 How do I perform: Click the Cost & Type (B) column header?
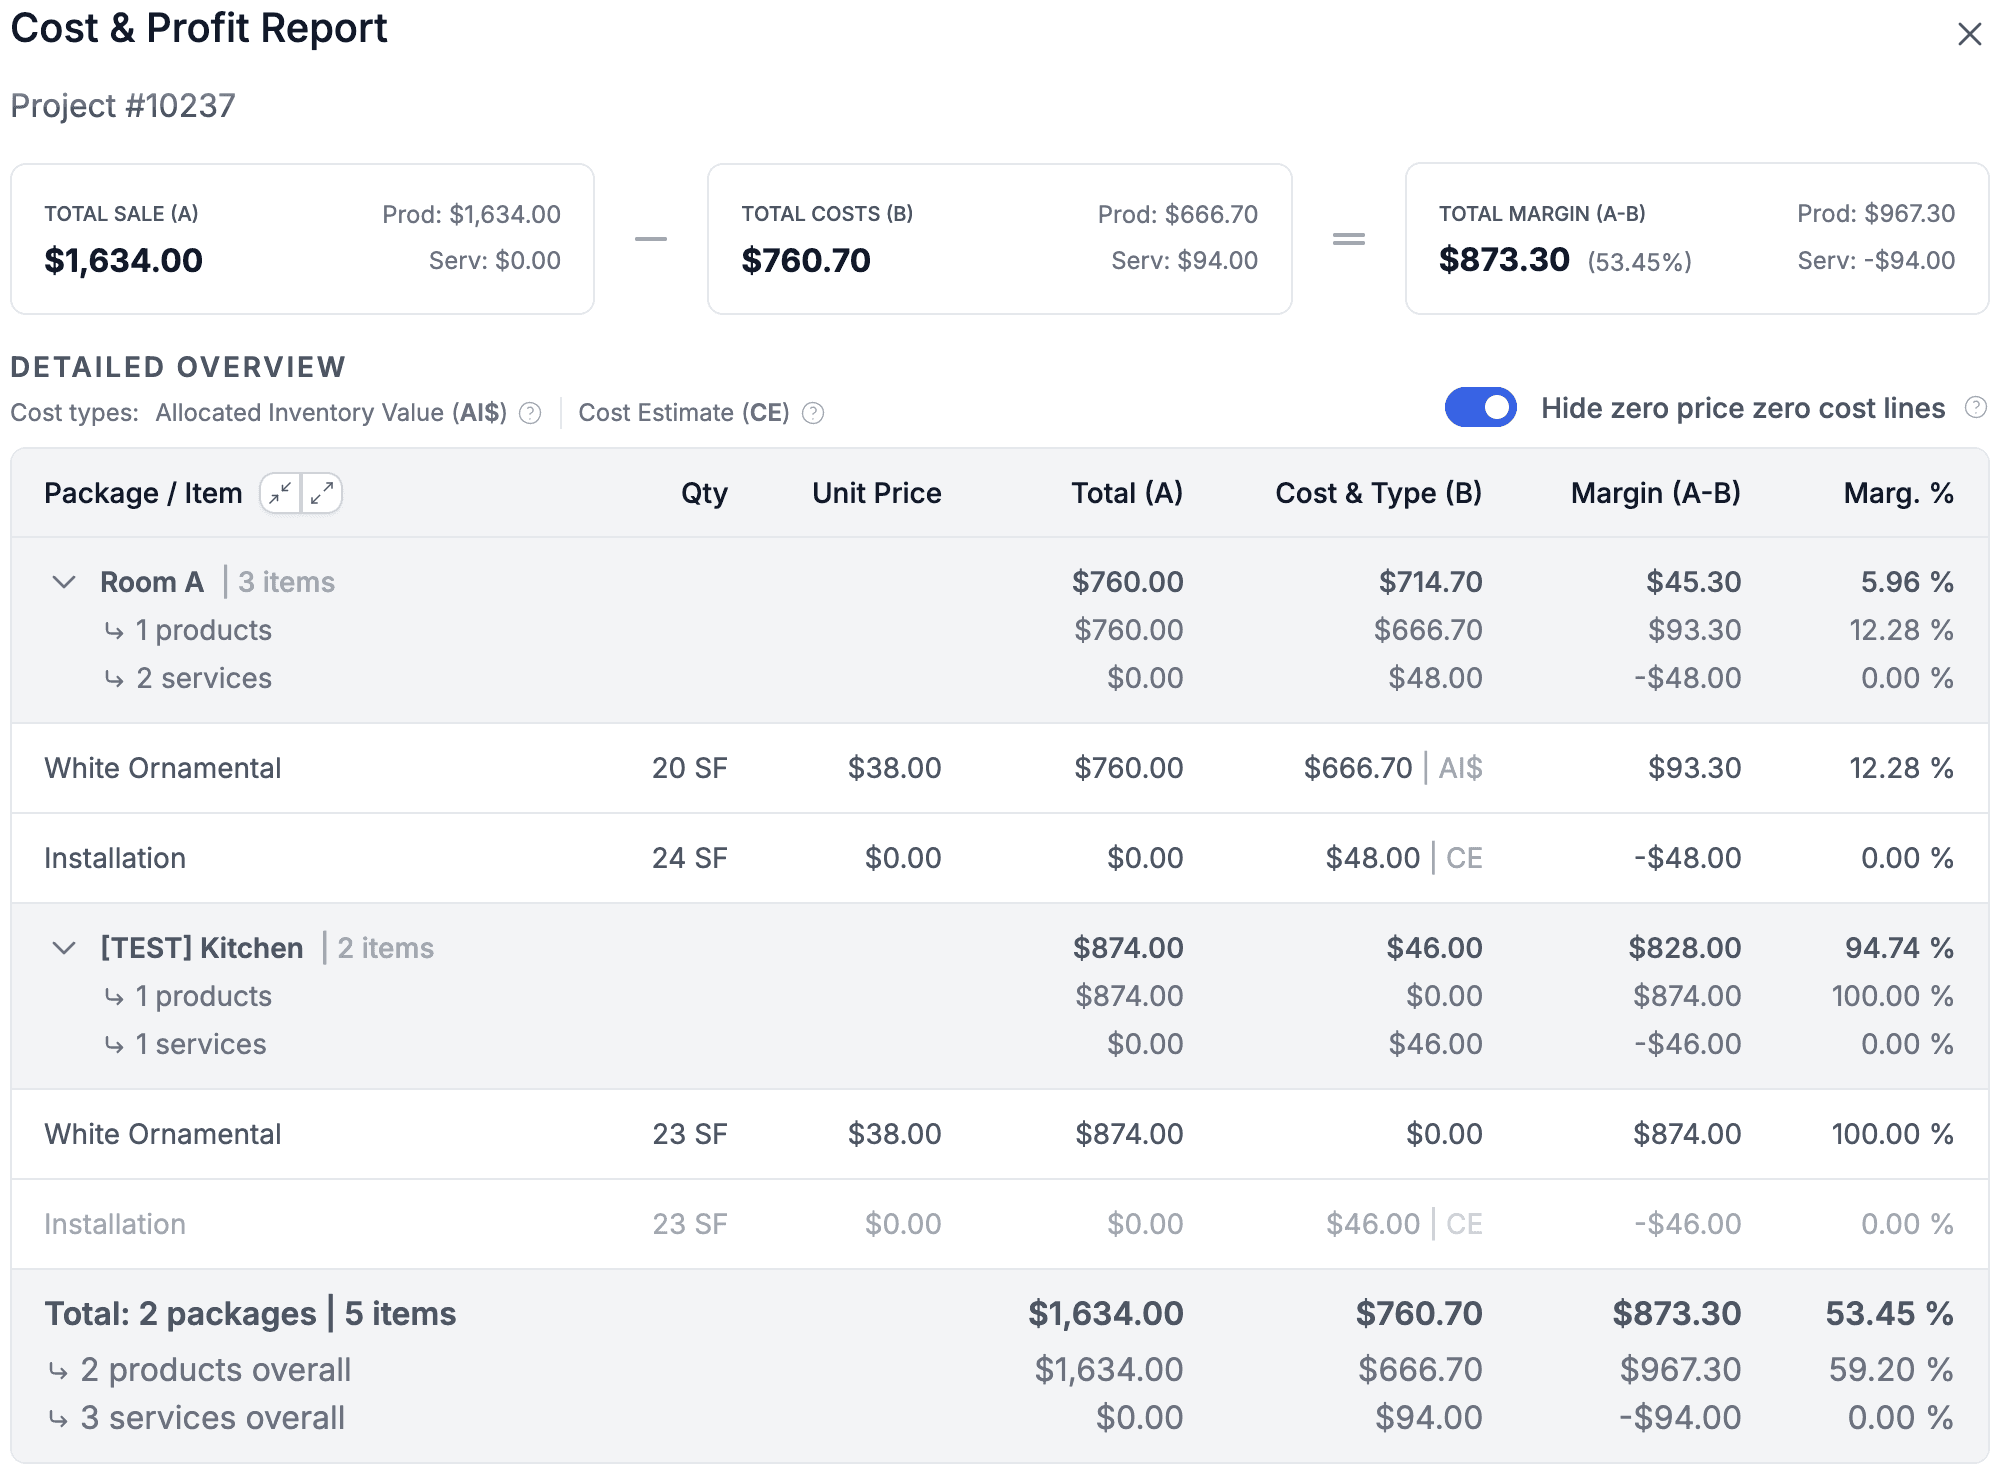(1378, 493)
